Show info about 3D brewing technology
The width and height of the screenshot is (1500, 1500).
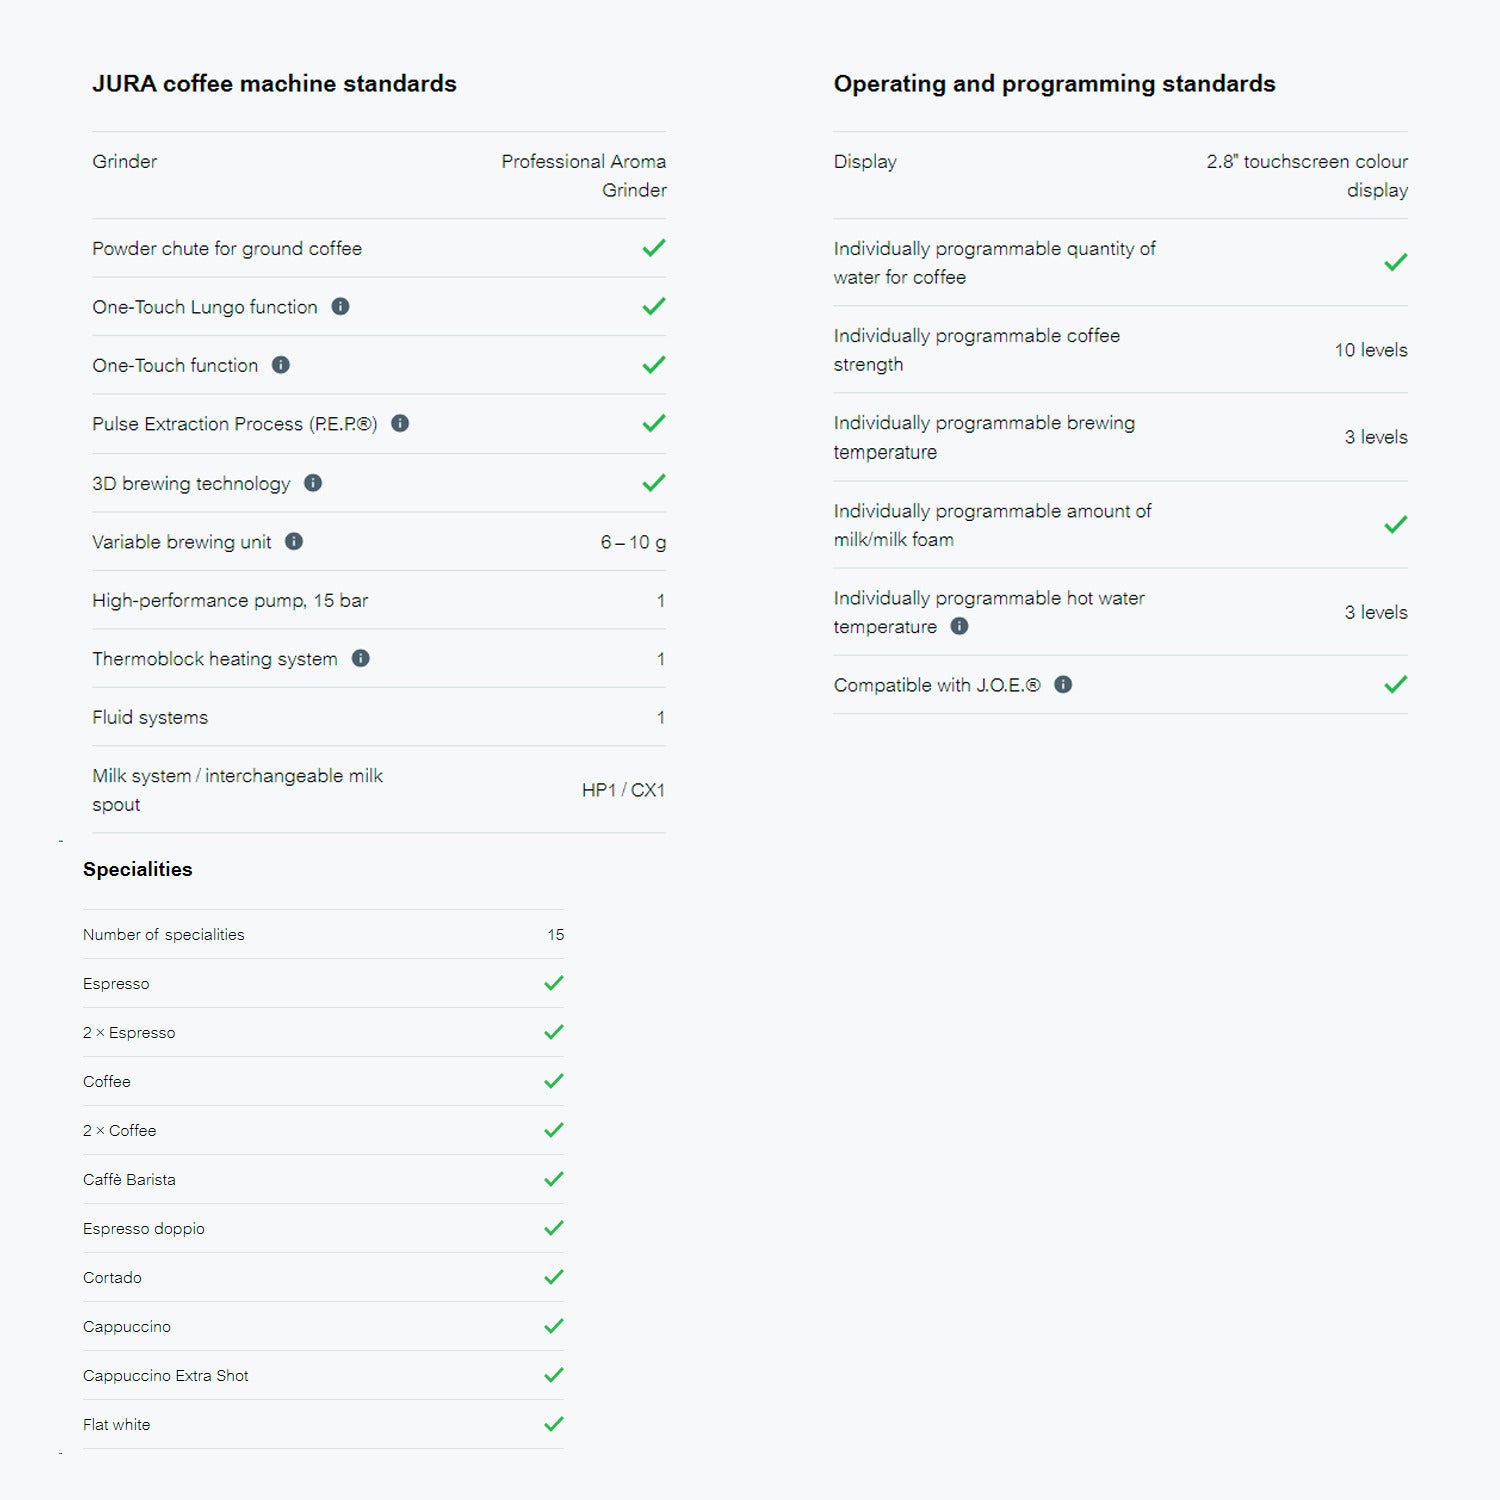click(313, 483)
